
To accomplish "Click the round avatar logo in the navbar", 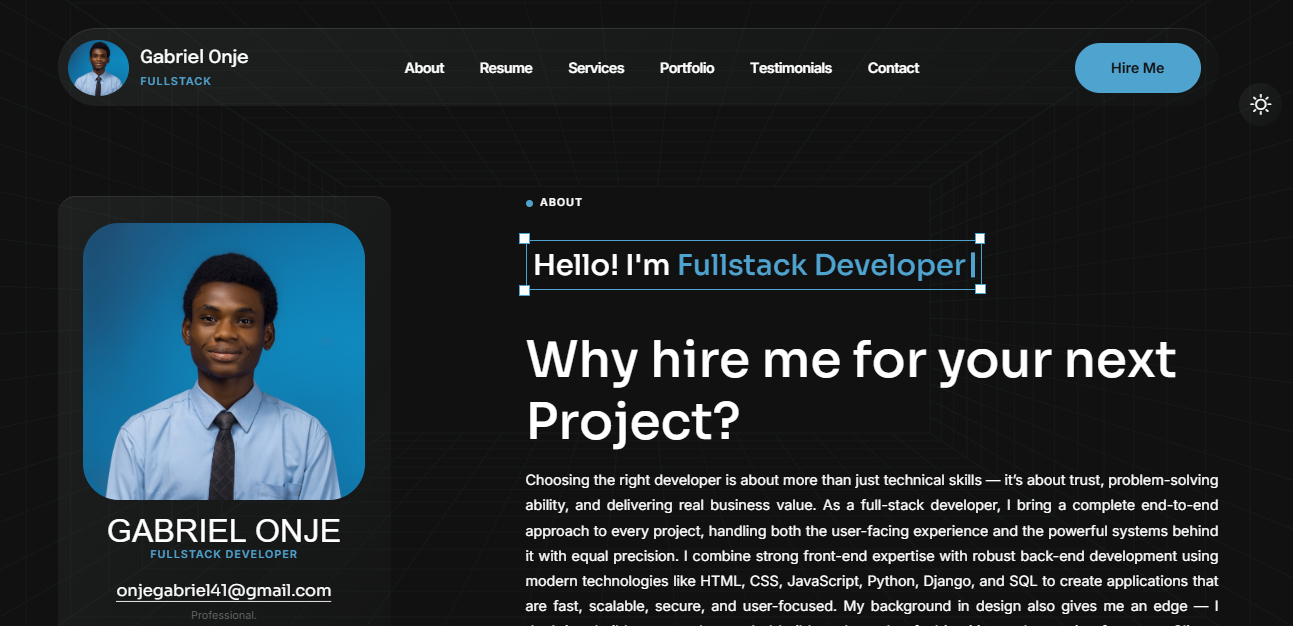I will pyautogui.click(x=98, y=68).
